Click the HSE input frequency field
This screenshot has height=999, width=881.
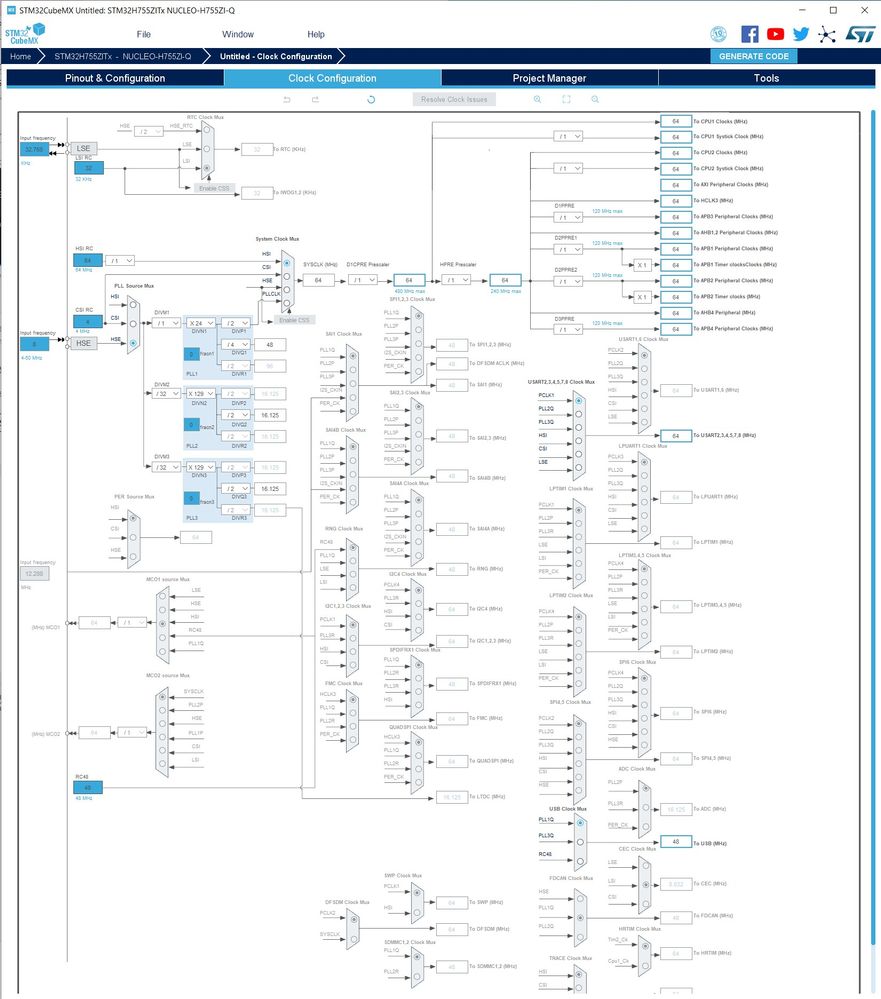[x=34, y=344]
